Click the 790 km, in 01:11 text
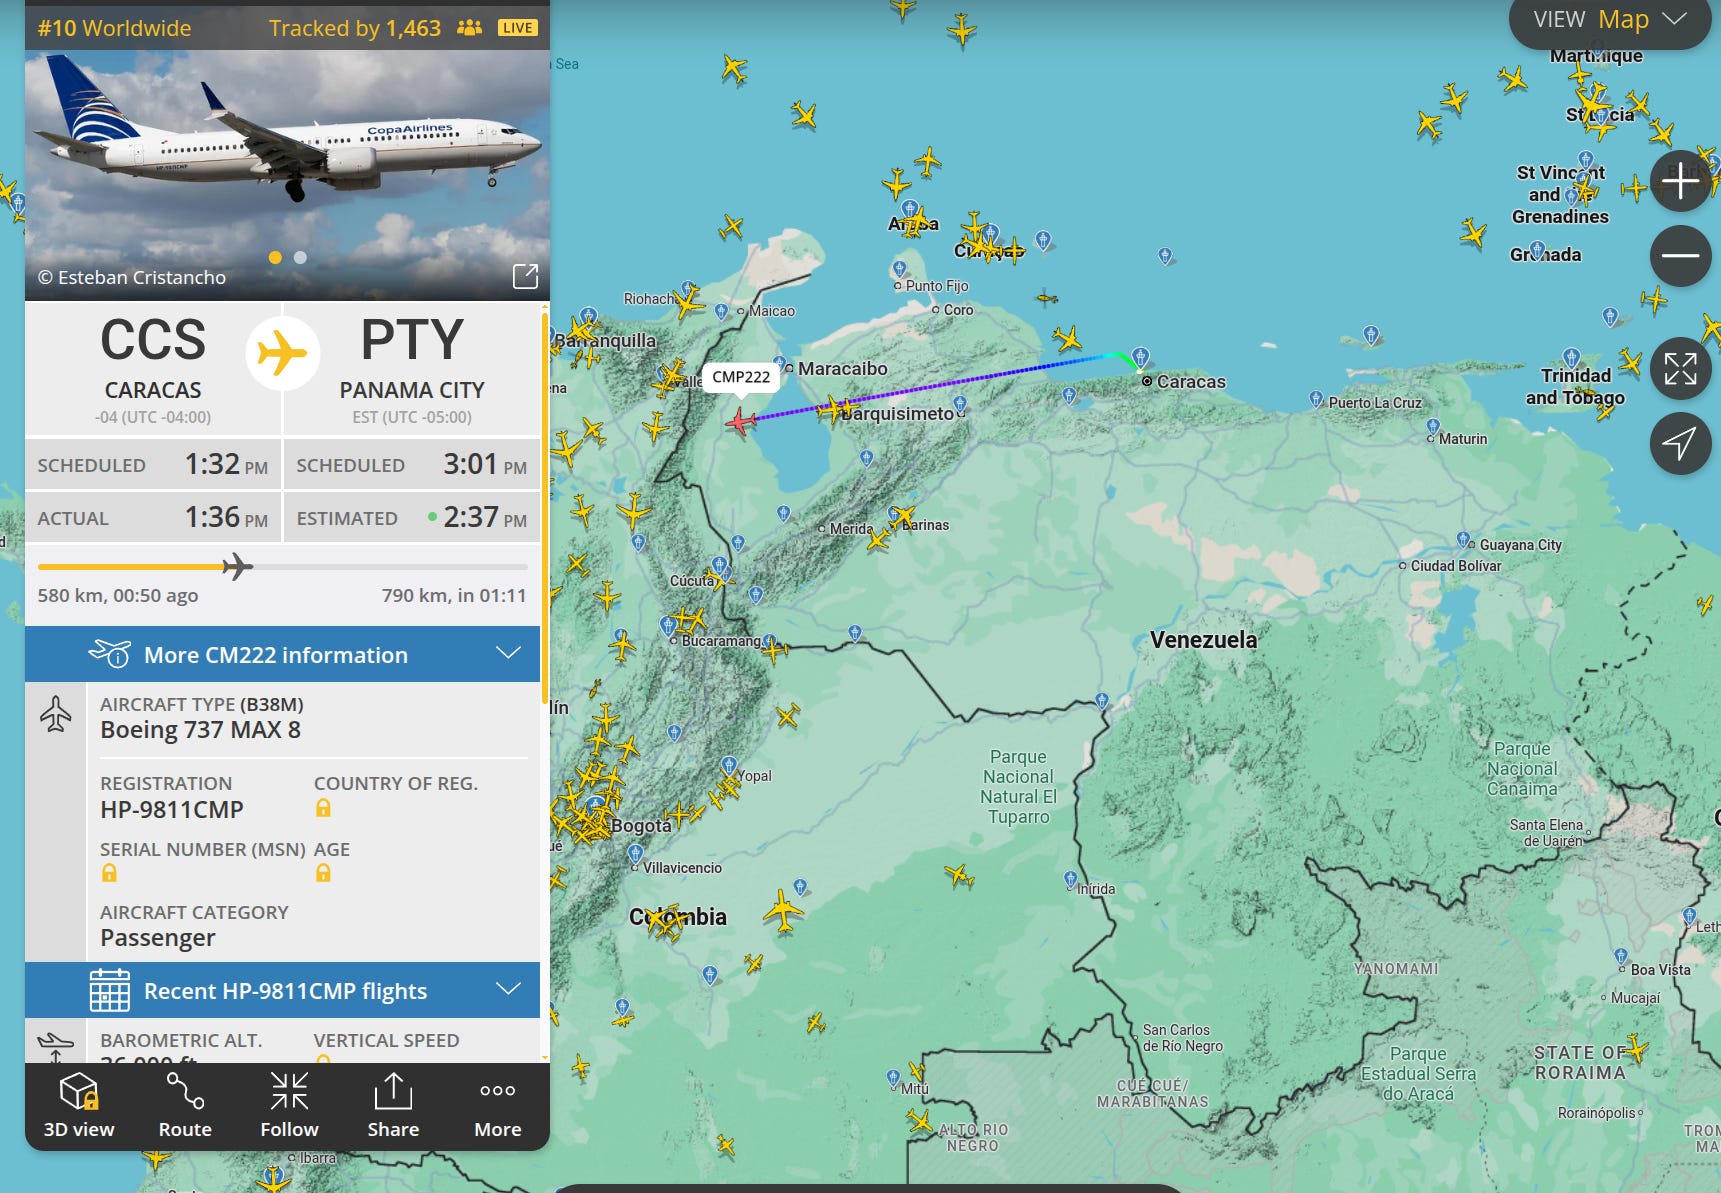Screen dimensions: 1721x1193 pyautogui.click(x=454, y=595)
